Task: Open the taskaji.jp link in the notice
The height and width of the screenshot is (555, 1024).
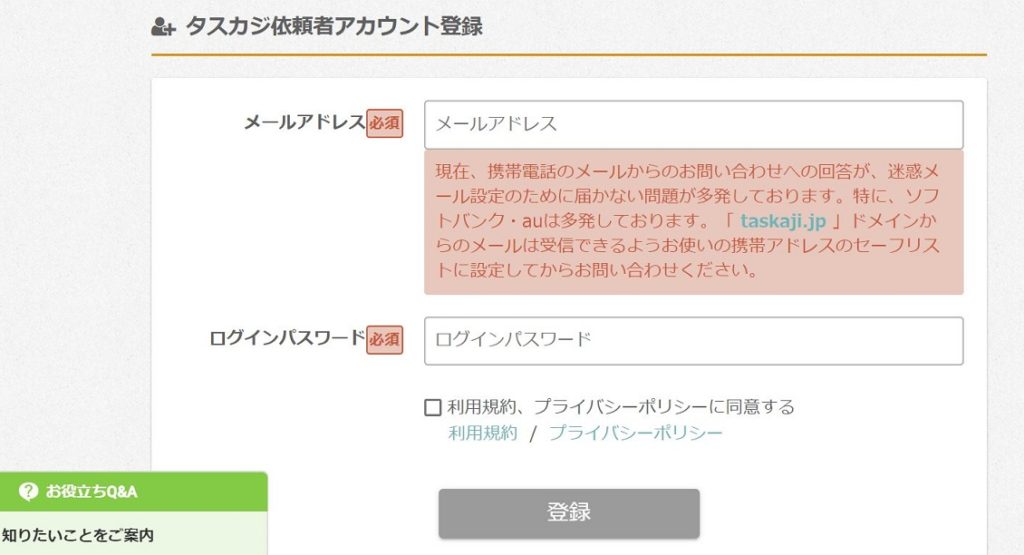Action: click(783, 221)
